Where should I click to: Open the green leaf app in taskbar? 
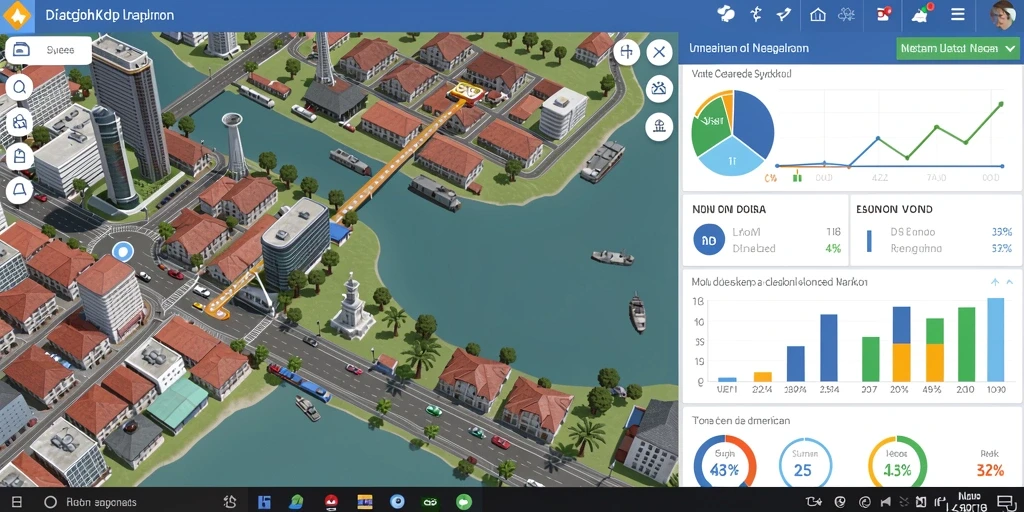coord(295,502)
